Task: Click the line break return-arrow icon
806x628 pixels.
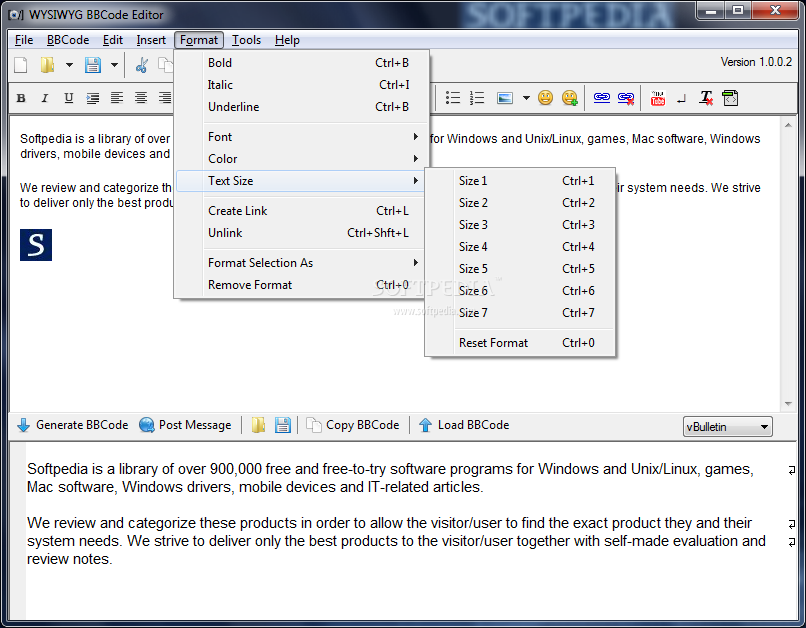Action: (682, 99)
